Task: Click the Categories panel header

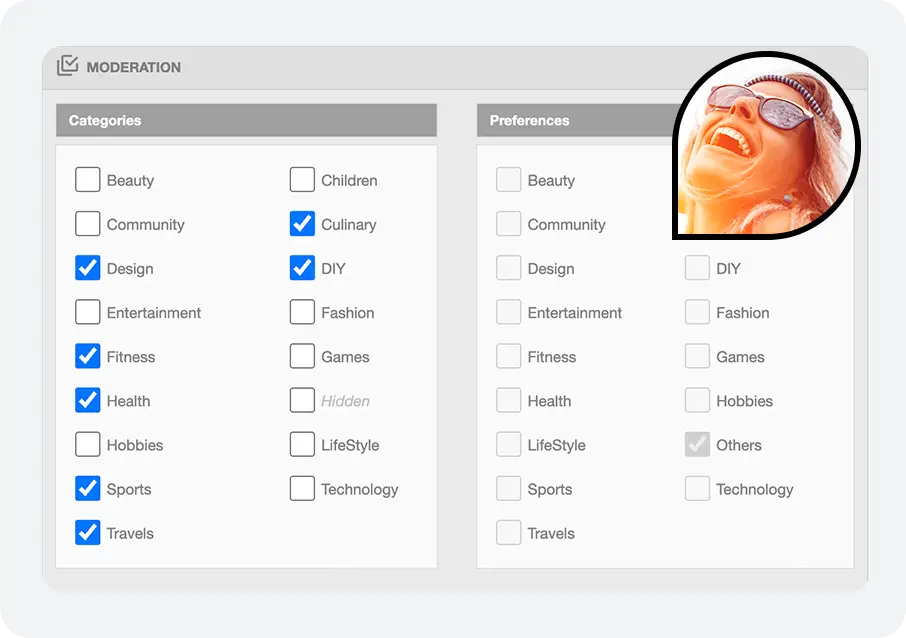Action: 246,120
